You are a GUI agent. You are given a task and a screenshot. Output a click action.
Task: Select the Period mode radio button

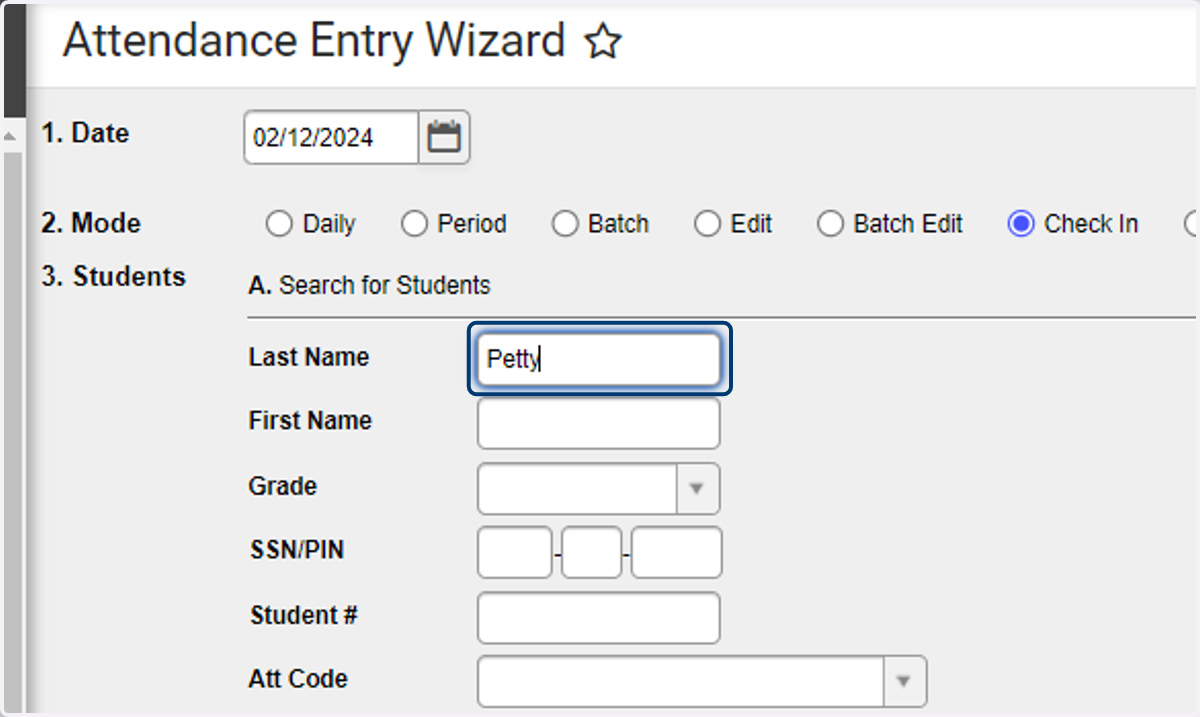pyautogui.click(x=413, y=224)
